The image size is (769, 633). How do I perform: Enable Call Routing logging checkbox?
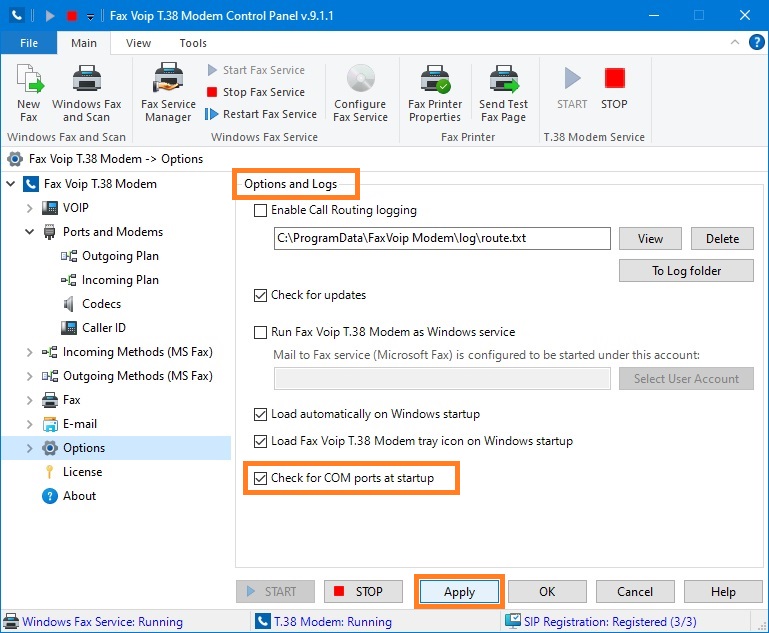tap(260, 211)
